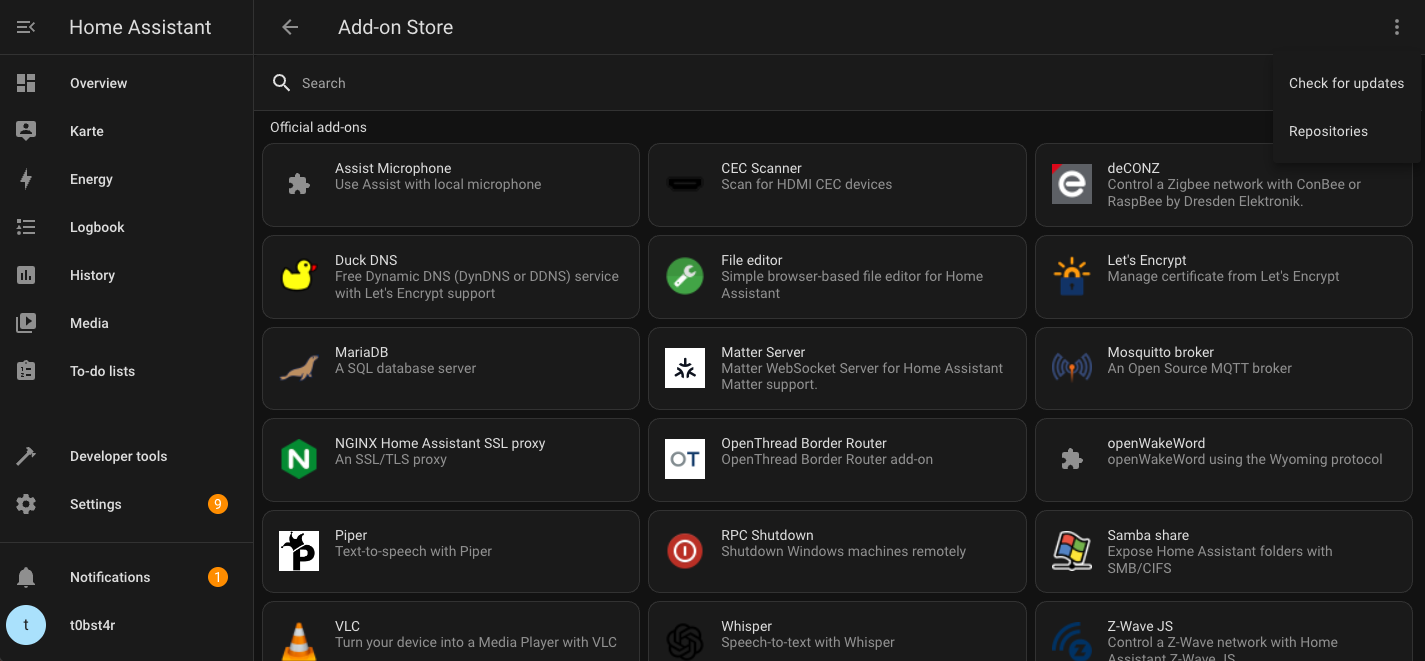
Task: Click the Media play icon
Action: tap(26, 323)
